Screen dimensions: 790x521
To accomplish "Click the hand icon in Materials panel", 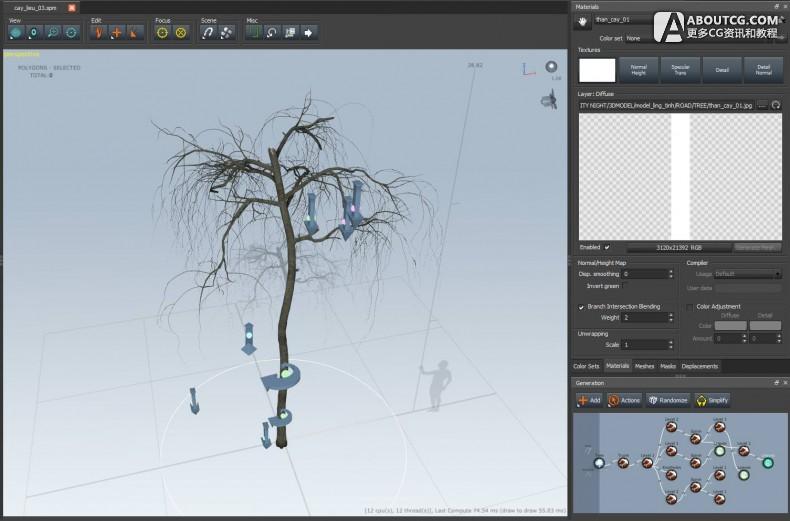I will point(581,20).
